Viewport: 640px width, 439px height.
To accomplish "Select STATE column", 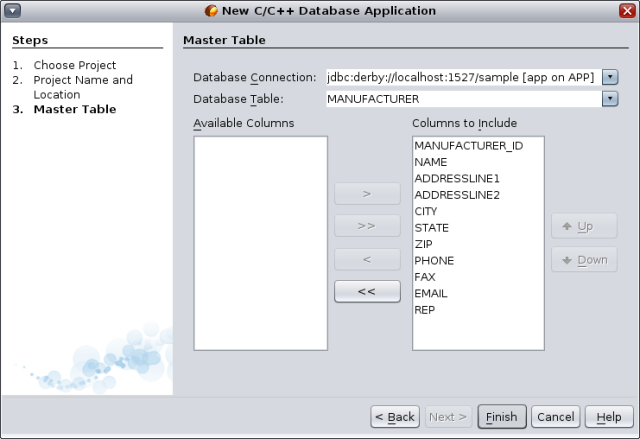I will (x=478, y=228).
